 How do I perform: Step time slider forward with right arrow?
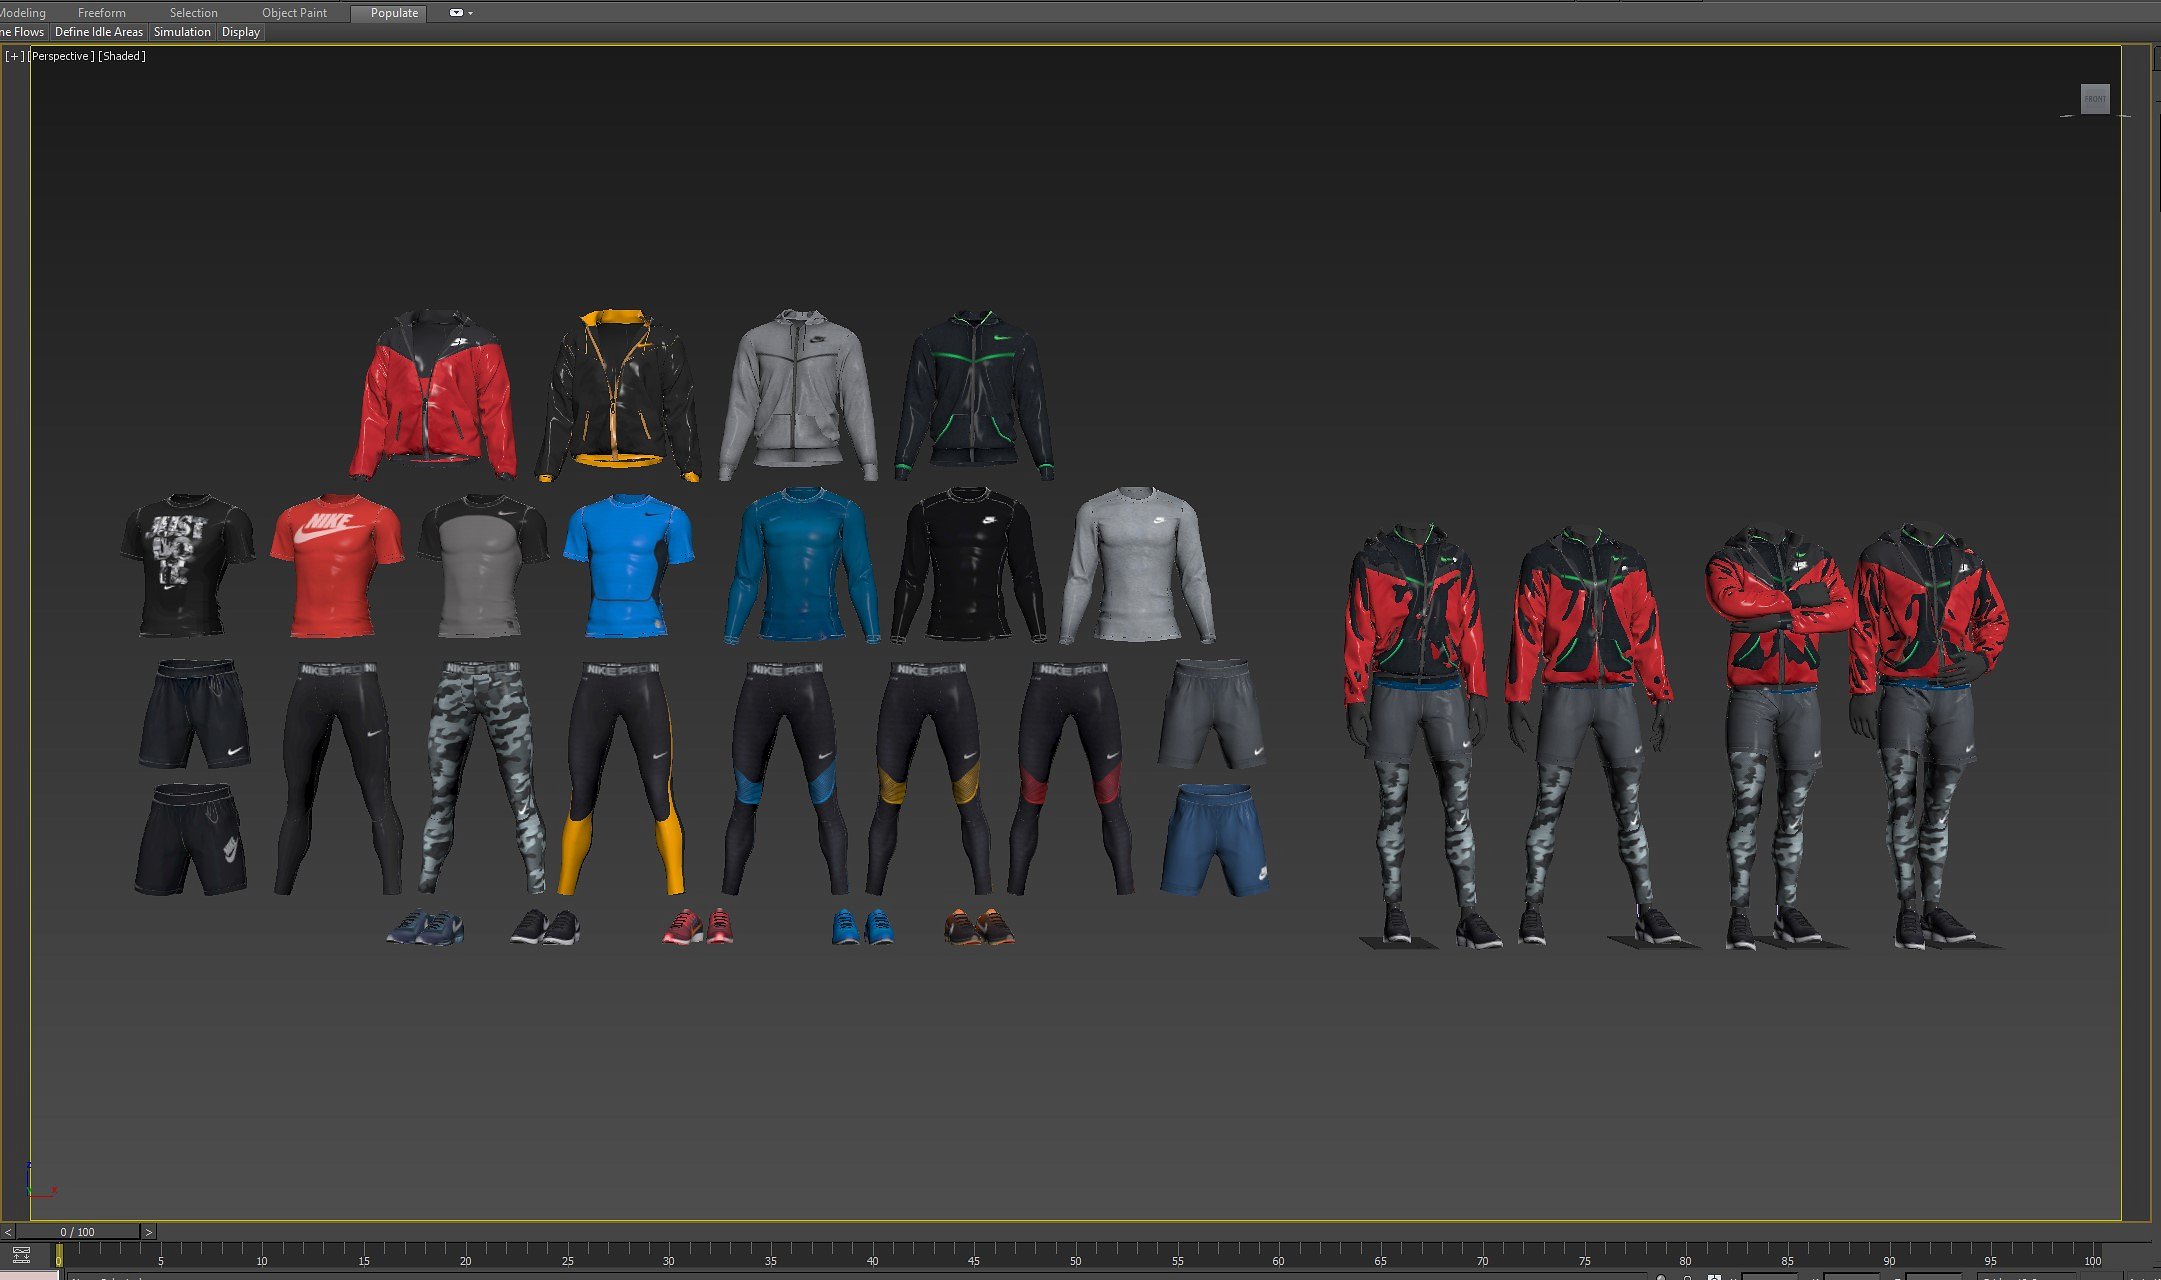[148, 1232]
